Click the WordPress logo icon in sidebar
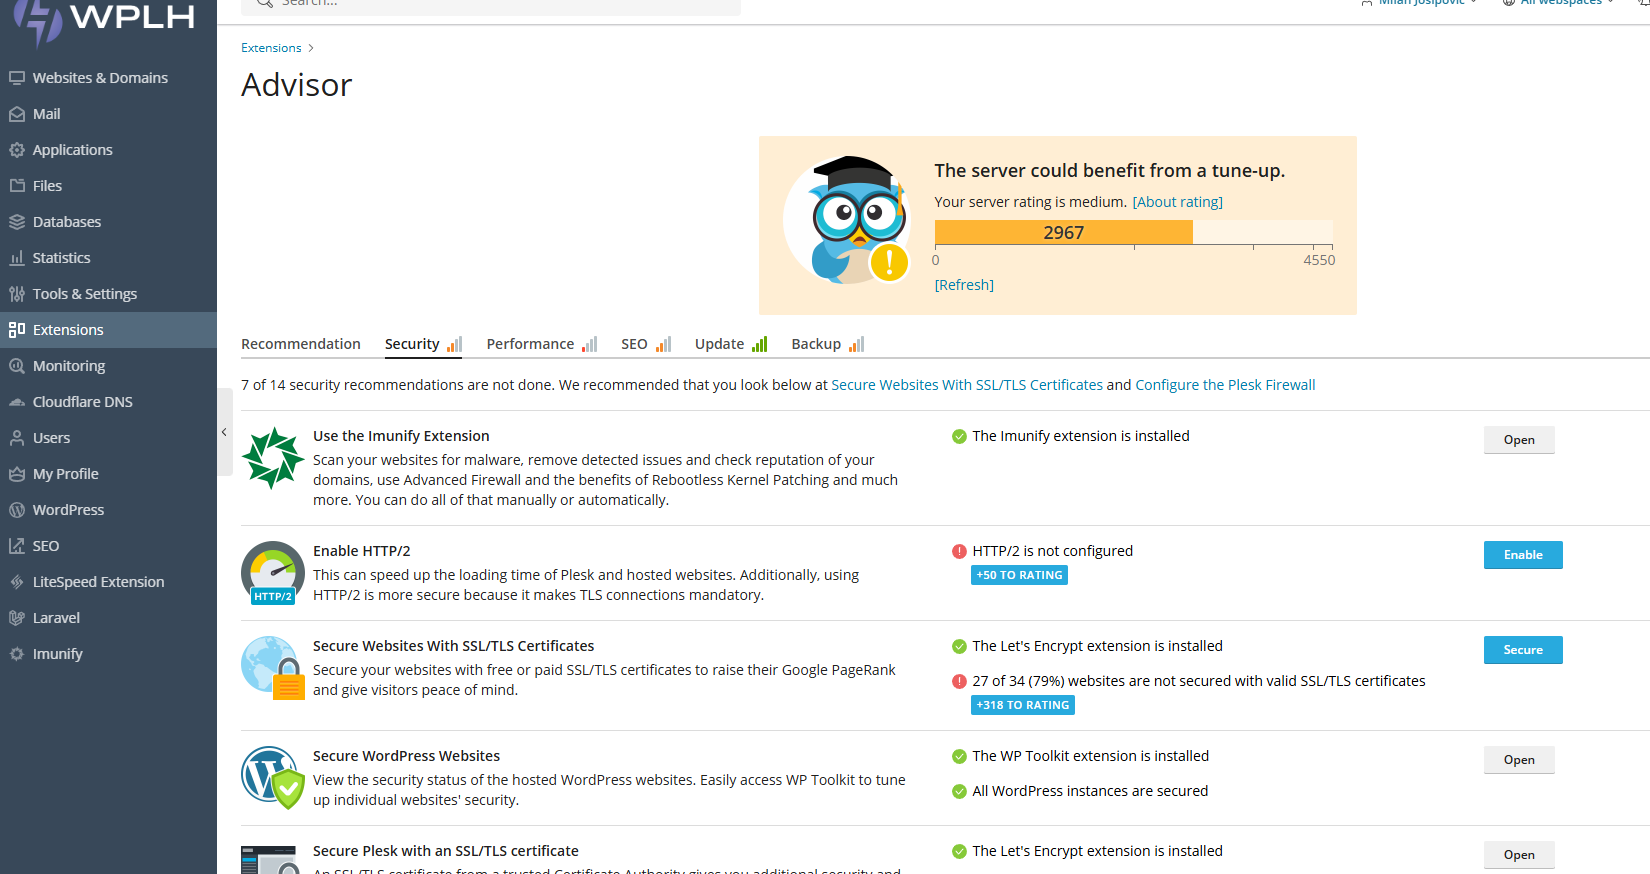The image size is (1650, 874). 17,510
